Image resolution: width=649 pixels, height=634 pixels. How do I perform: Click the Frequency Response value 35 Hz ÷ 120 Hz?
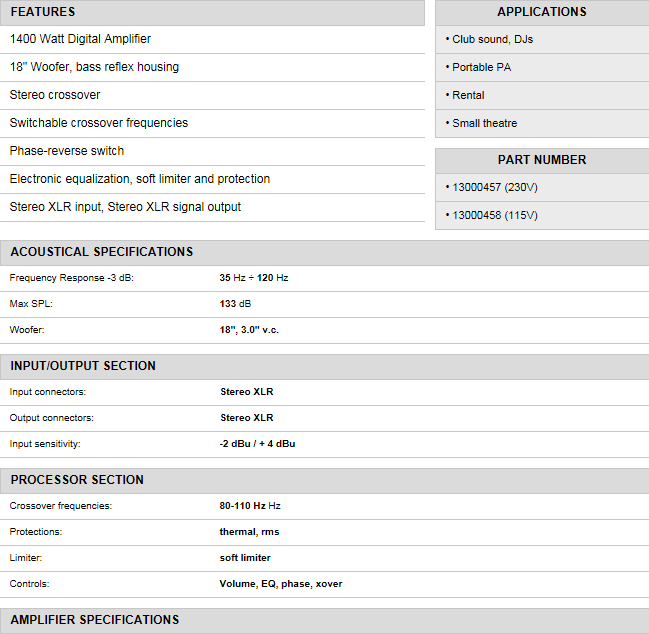[x=254, y=277]
